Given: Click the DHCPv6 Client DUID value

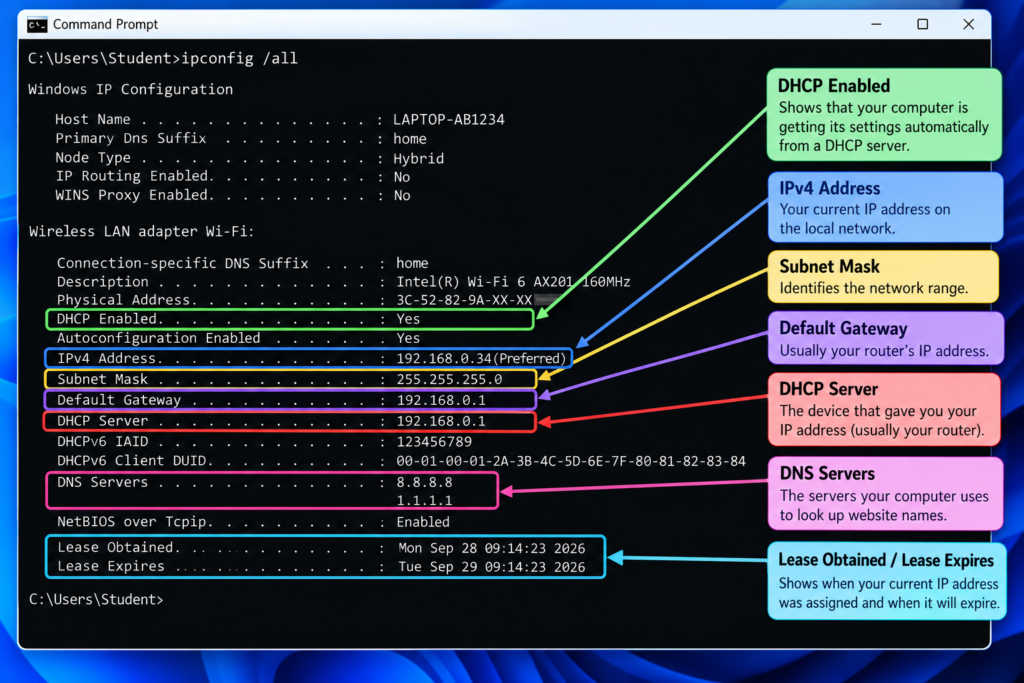Looking at the screenshot, I should (x=571, y=461).
